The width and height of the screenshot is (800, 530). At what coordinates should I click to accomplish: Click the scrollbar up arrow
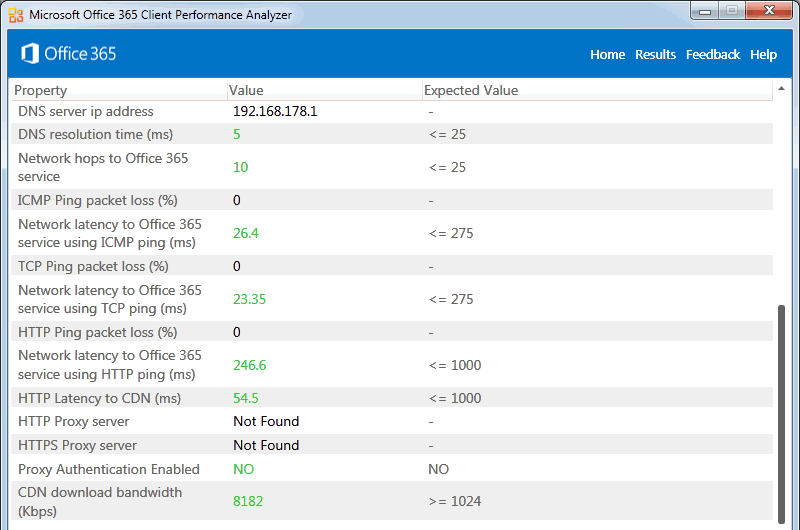click(781, 89)
